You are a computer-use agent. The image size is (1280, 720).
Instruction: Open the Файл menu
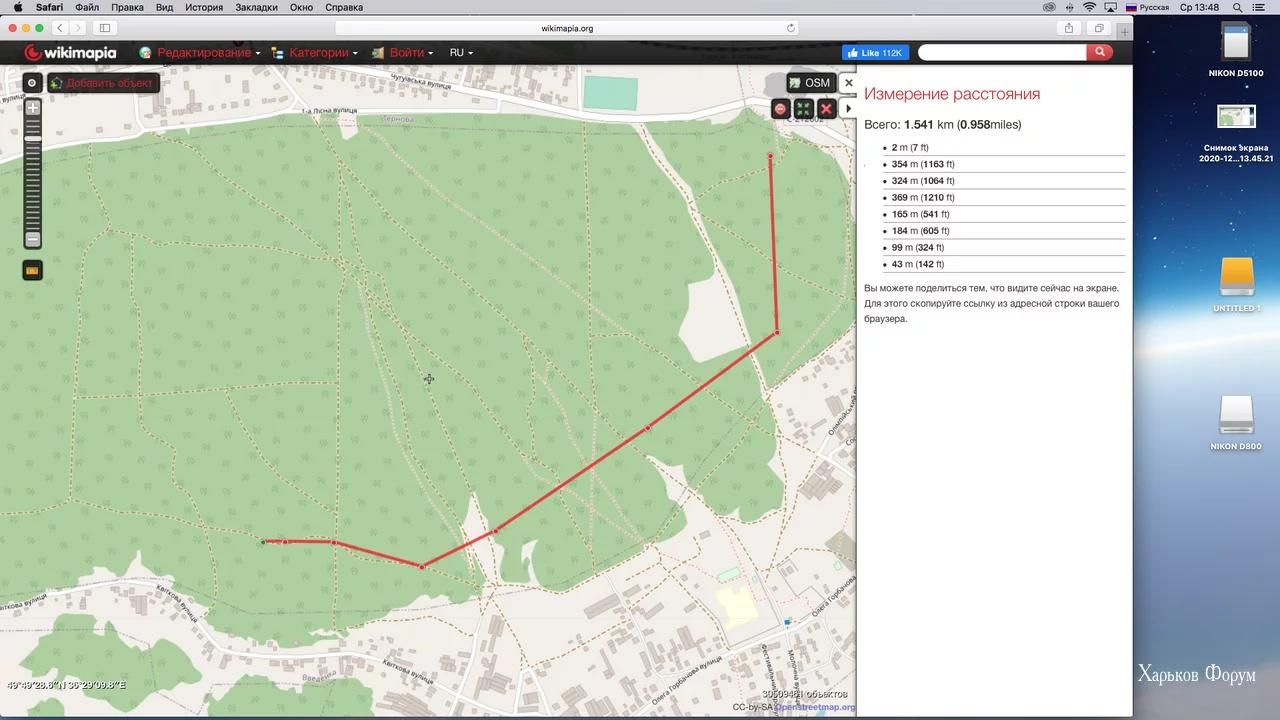(87, 7)
